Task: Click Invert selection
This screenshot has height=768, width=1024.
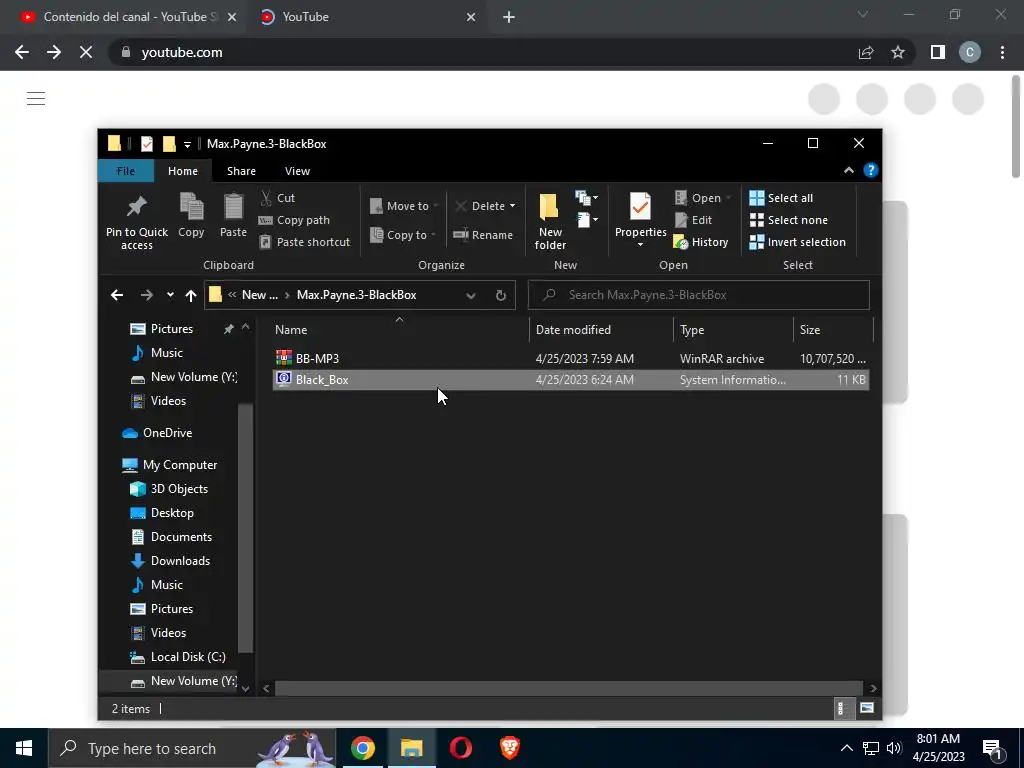Action: [797, 242]
